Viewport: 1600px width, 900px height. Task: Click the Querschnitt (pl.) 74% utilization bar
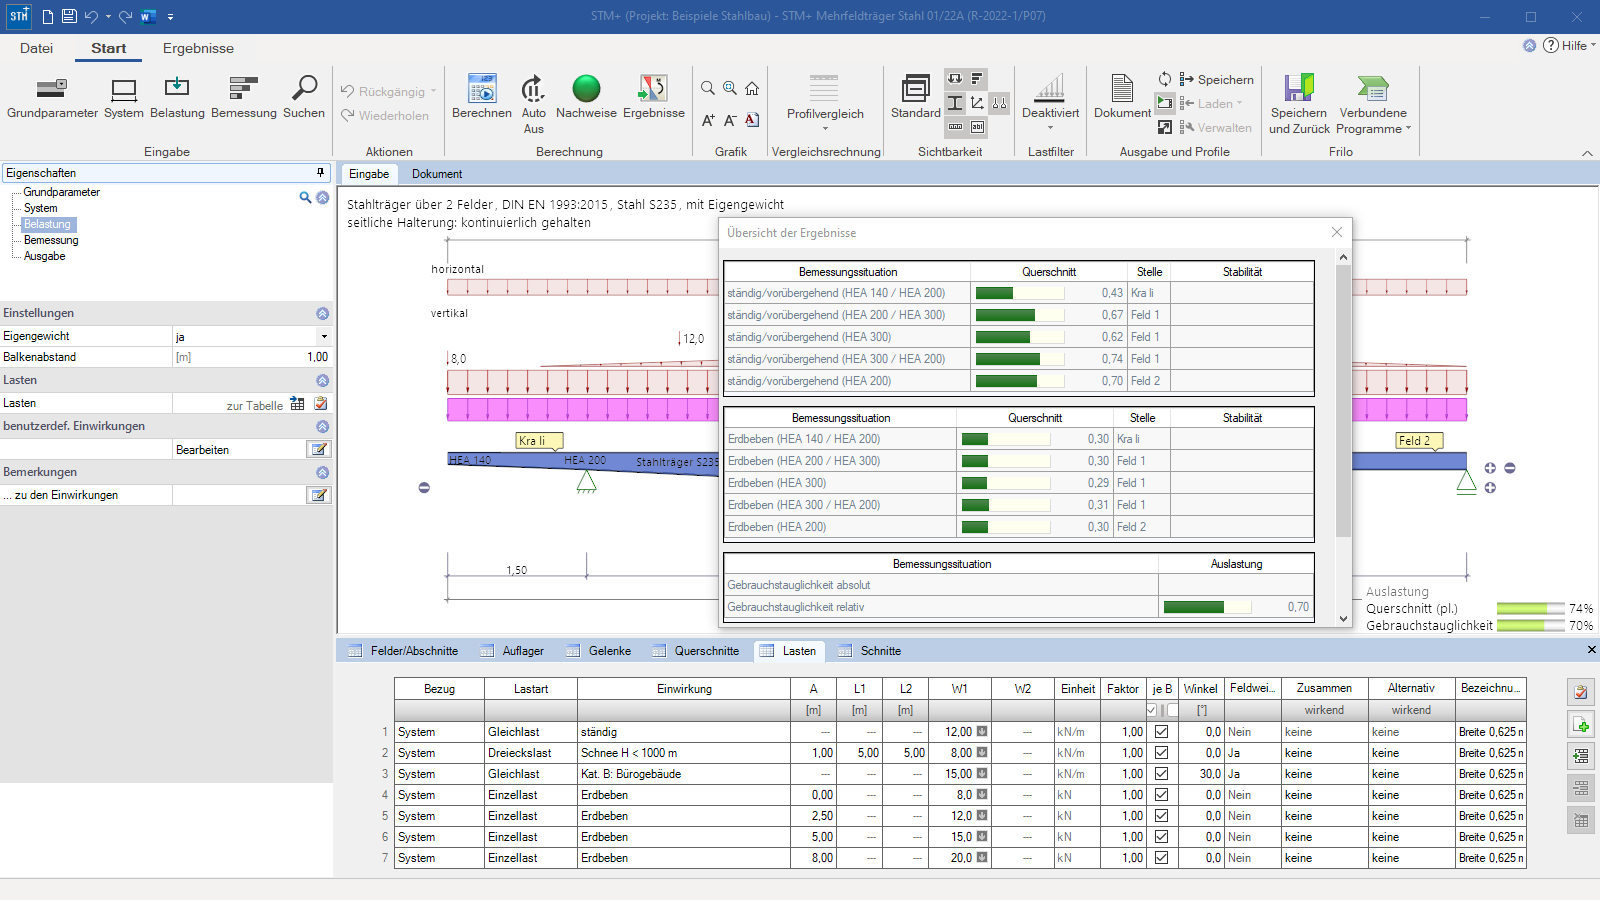coord(1530,608)
